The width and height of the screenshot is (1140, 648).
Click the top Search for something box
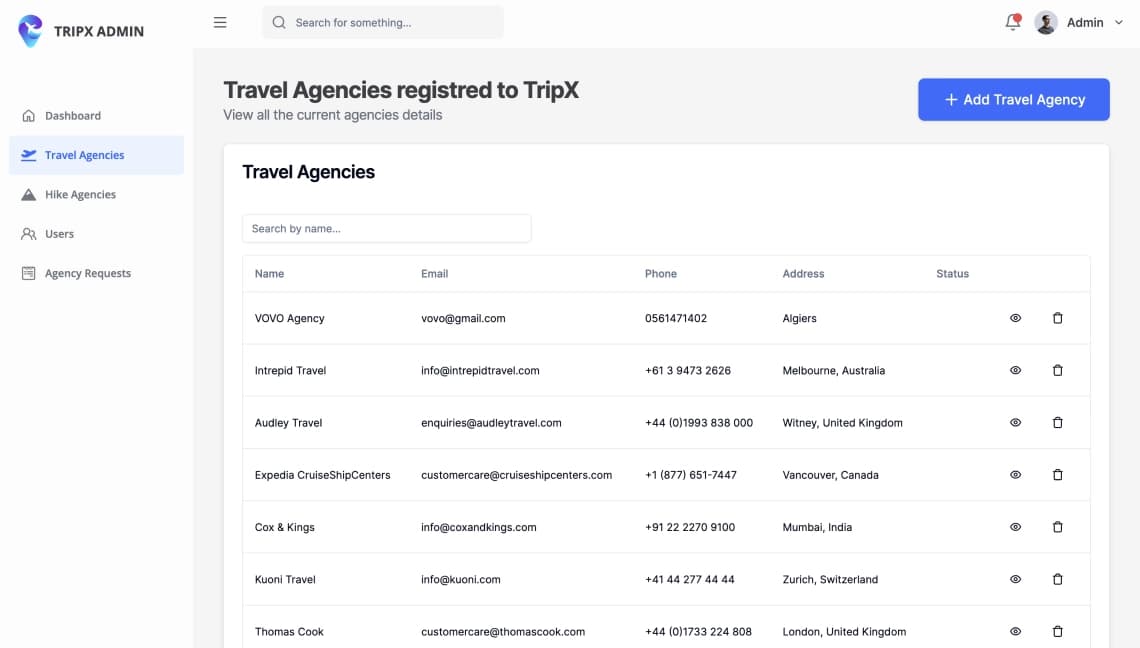point(382,23)
